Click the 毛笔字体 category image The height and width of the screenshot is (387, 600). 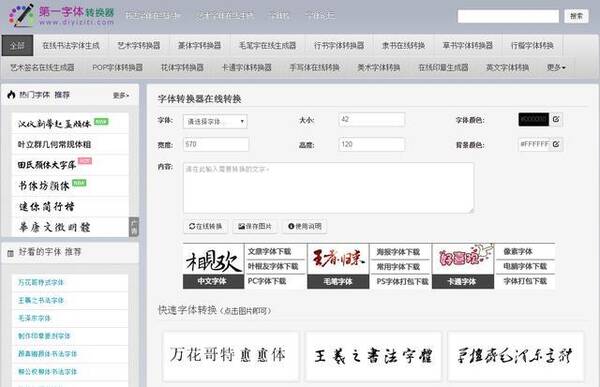click(338, 259)
